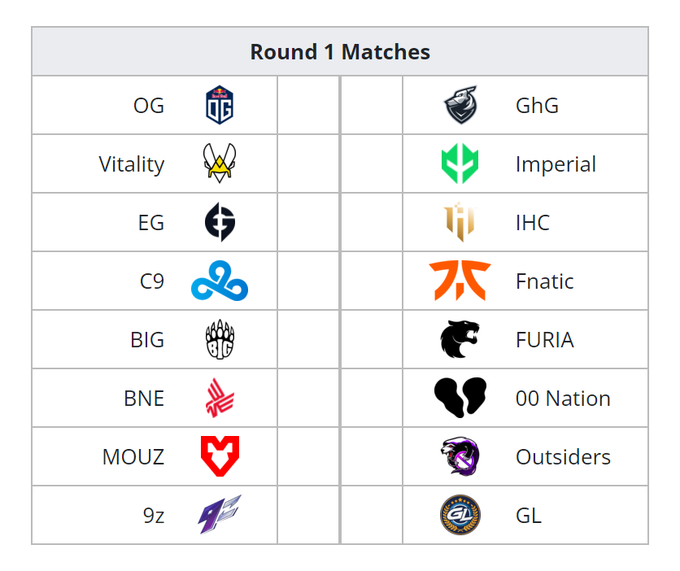The height and width of the screenshot is (571, 680).
Task: Click the Grayhound Gaming logo
Action: pyautogui.click(x=460, y=105)
